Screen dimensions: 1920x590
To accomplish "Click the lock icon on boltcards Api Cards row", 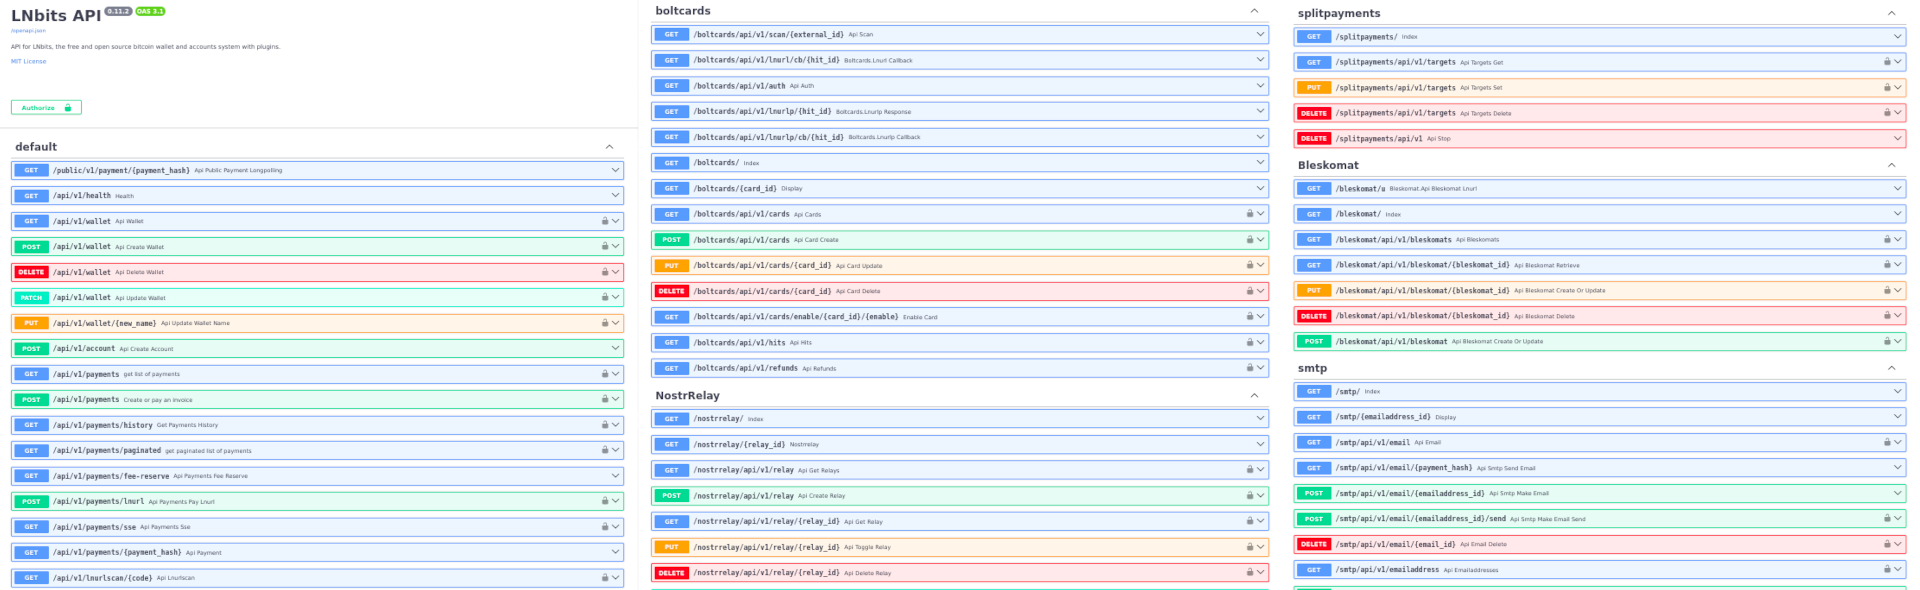I will 1250,214.
